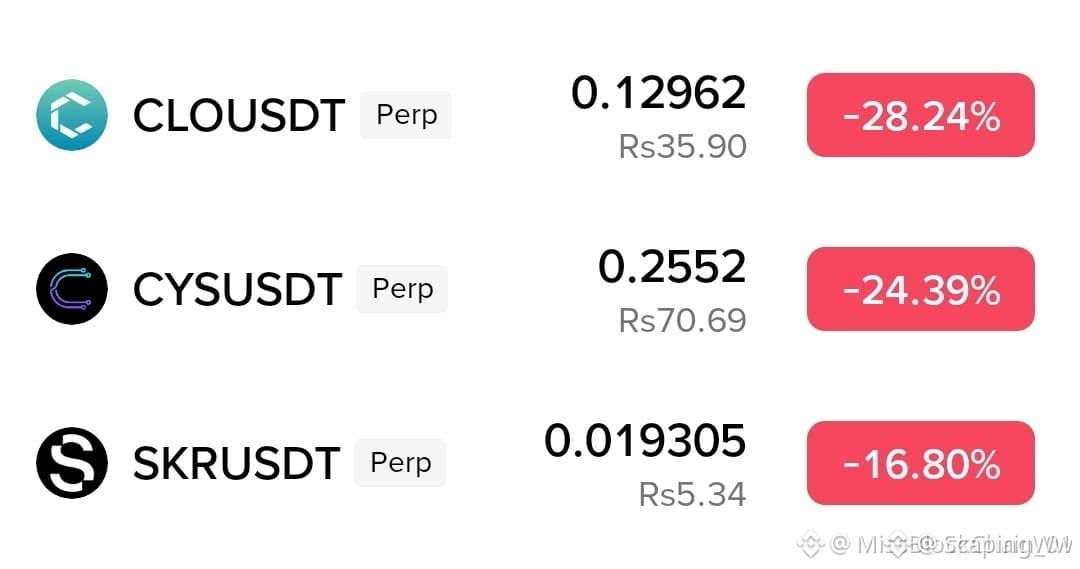Select the 0.12962 last price
This screenshot has width=1080, height=569.
658,92
